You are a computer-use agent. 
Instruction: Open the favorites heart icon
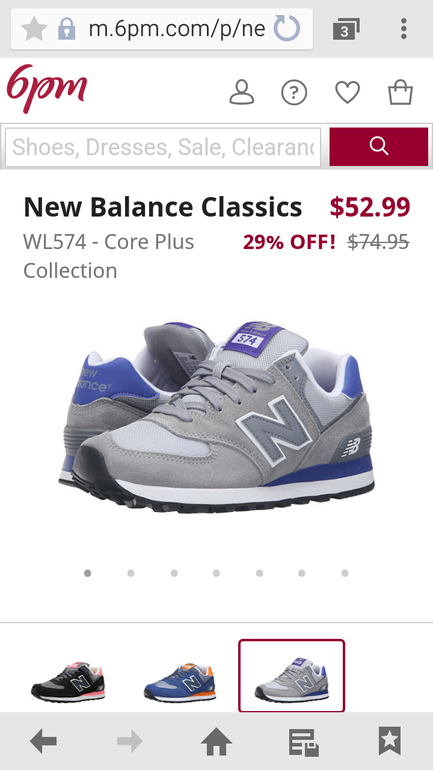[x=348, y=92]
